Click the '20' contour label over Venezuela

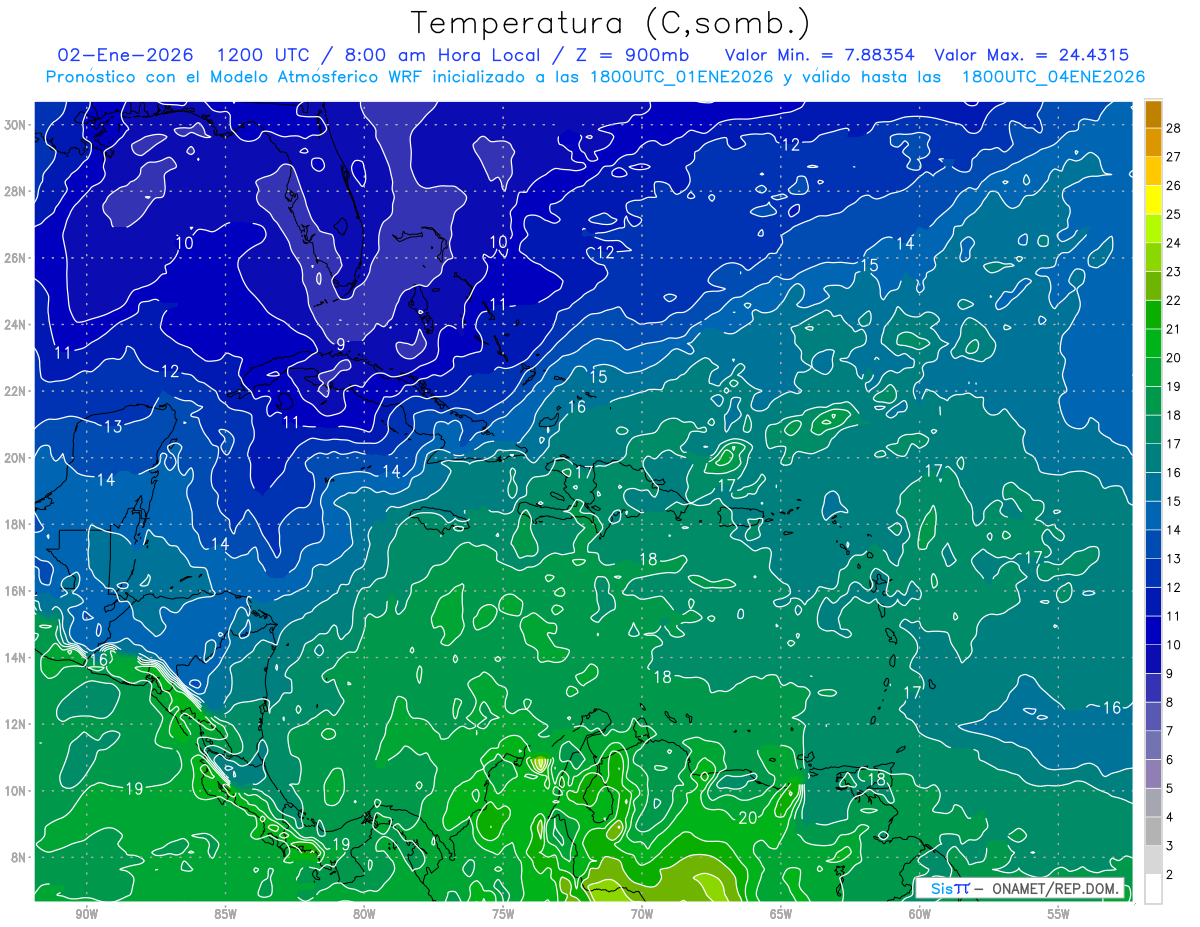(x=747, y=817)
